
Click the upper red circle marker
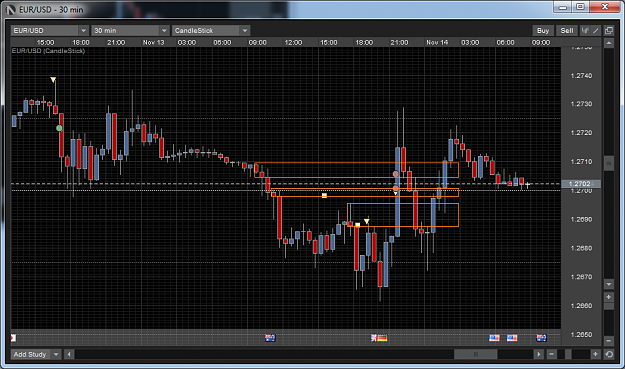coord(396,174)
